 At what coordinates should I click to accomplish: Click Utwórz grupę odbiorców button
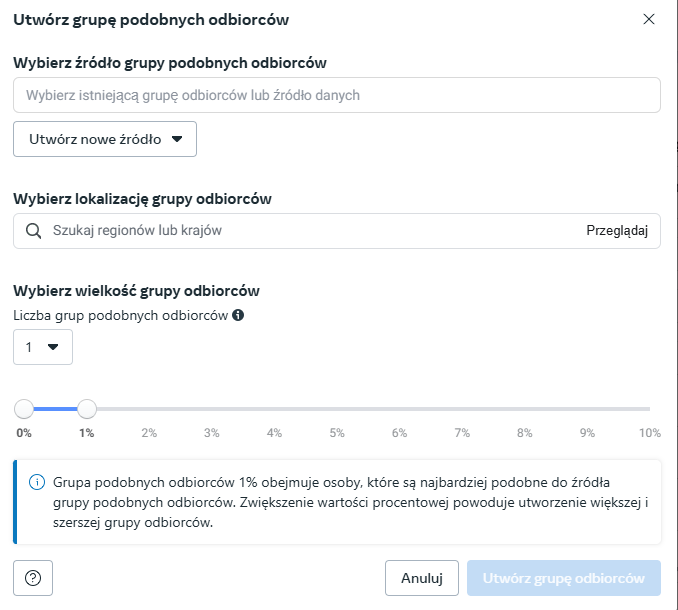563,578
